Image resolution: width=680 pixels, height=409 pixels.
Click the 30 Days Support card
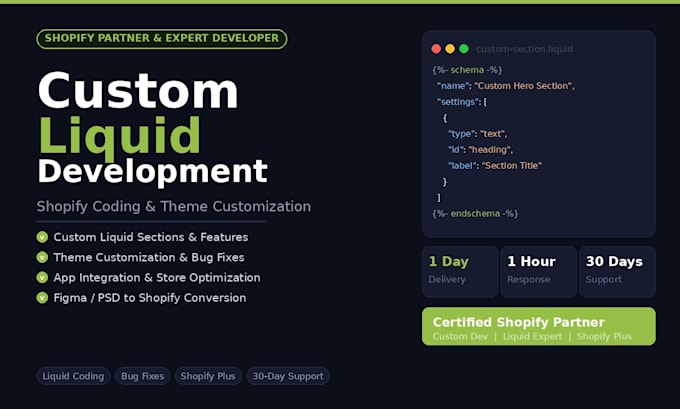pyautogui.click(x=618, y=272)
